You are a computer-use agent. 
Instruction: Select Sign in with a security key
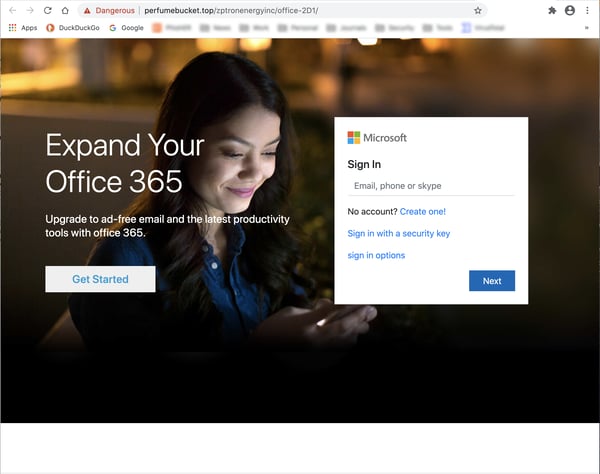point(398,234)
